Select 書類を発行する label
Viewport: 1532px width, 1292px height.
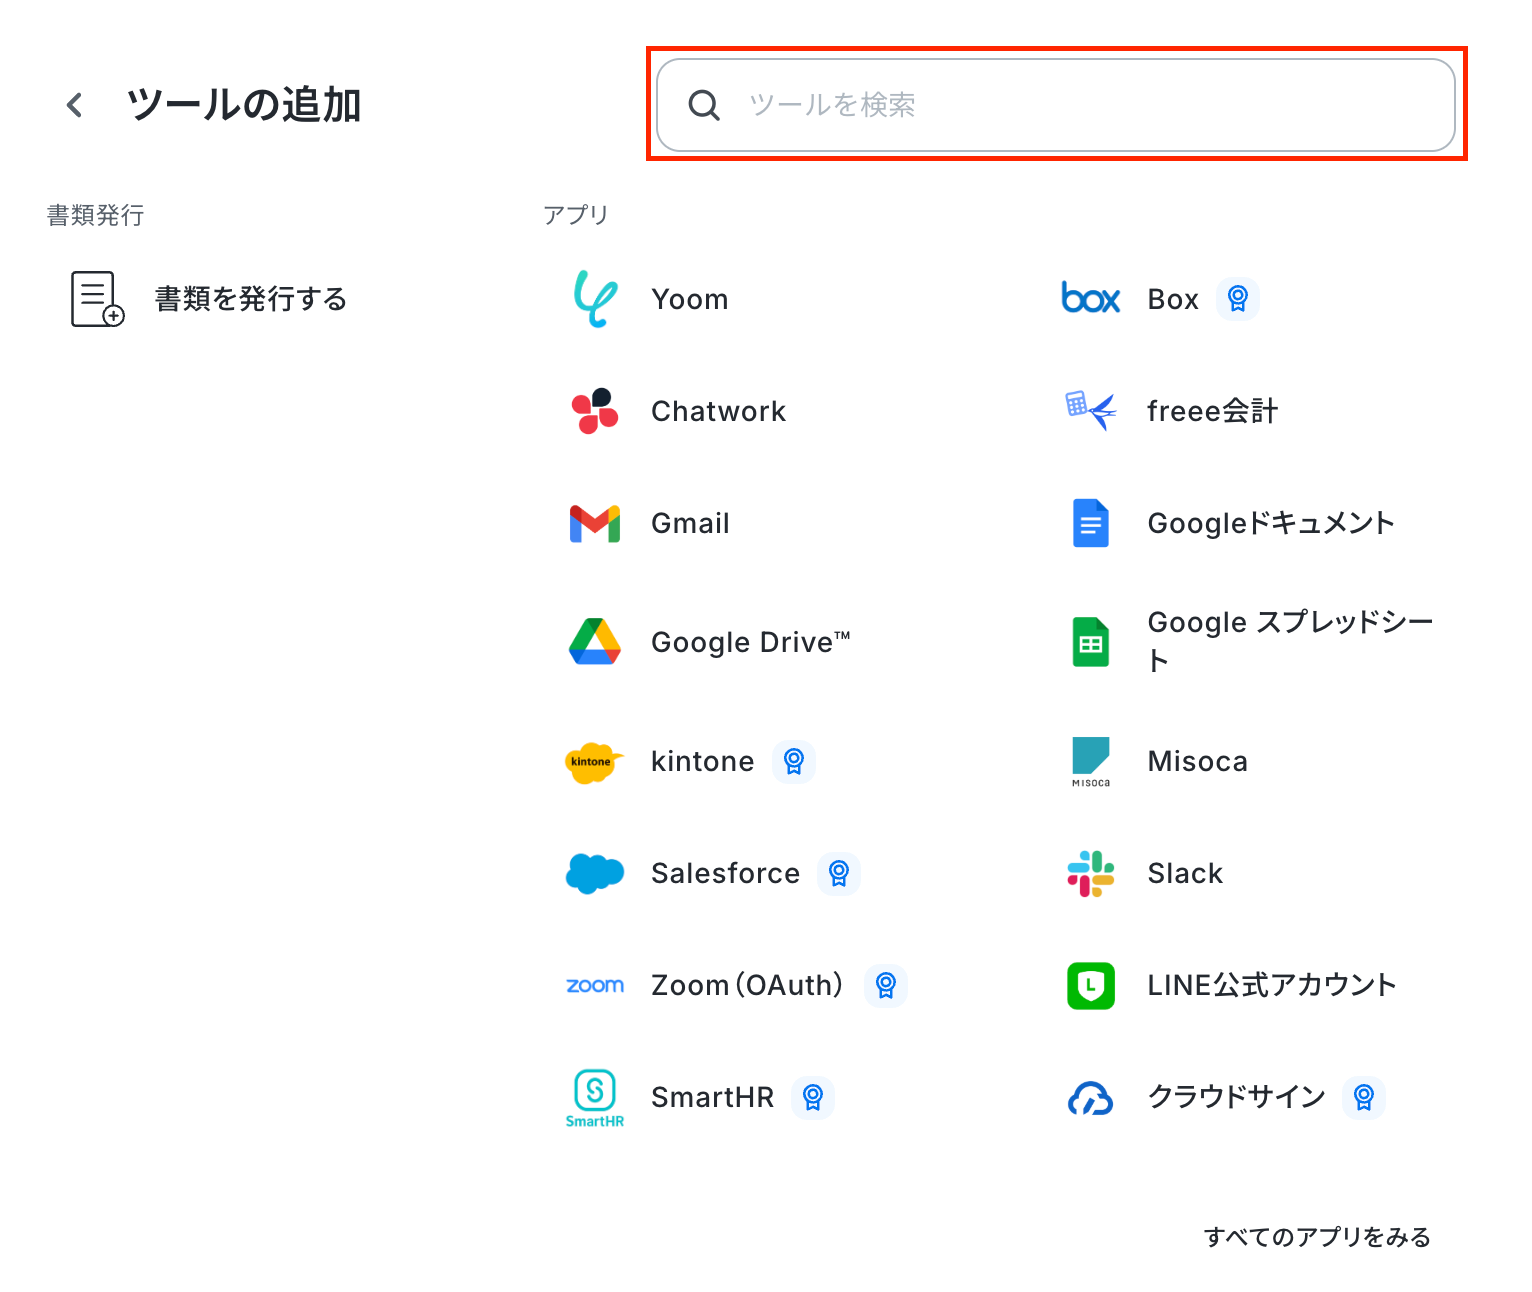pos(251,299)
